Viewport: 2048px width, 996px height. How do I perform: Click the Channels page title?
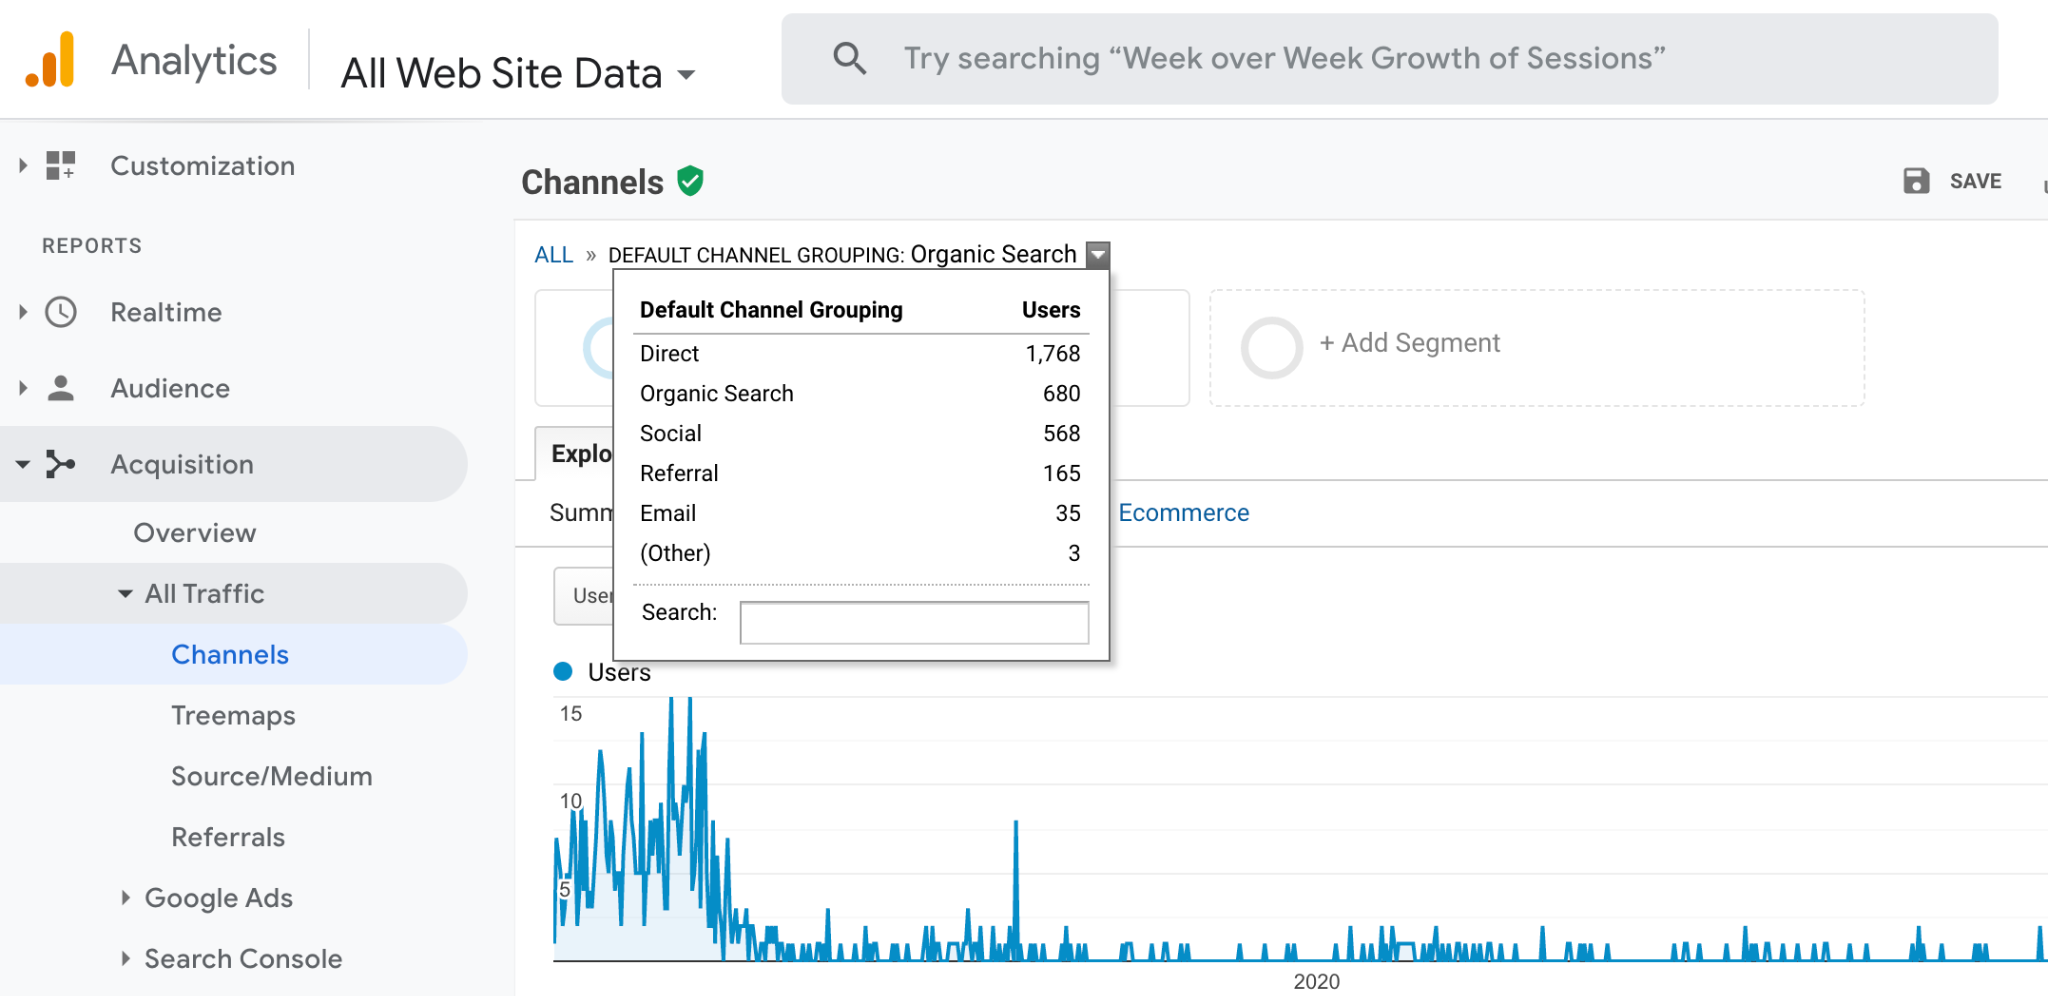(x=592, y=182)
